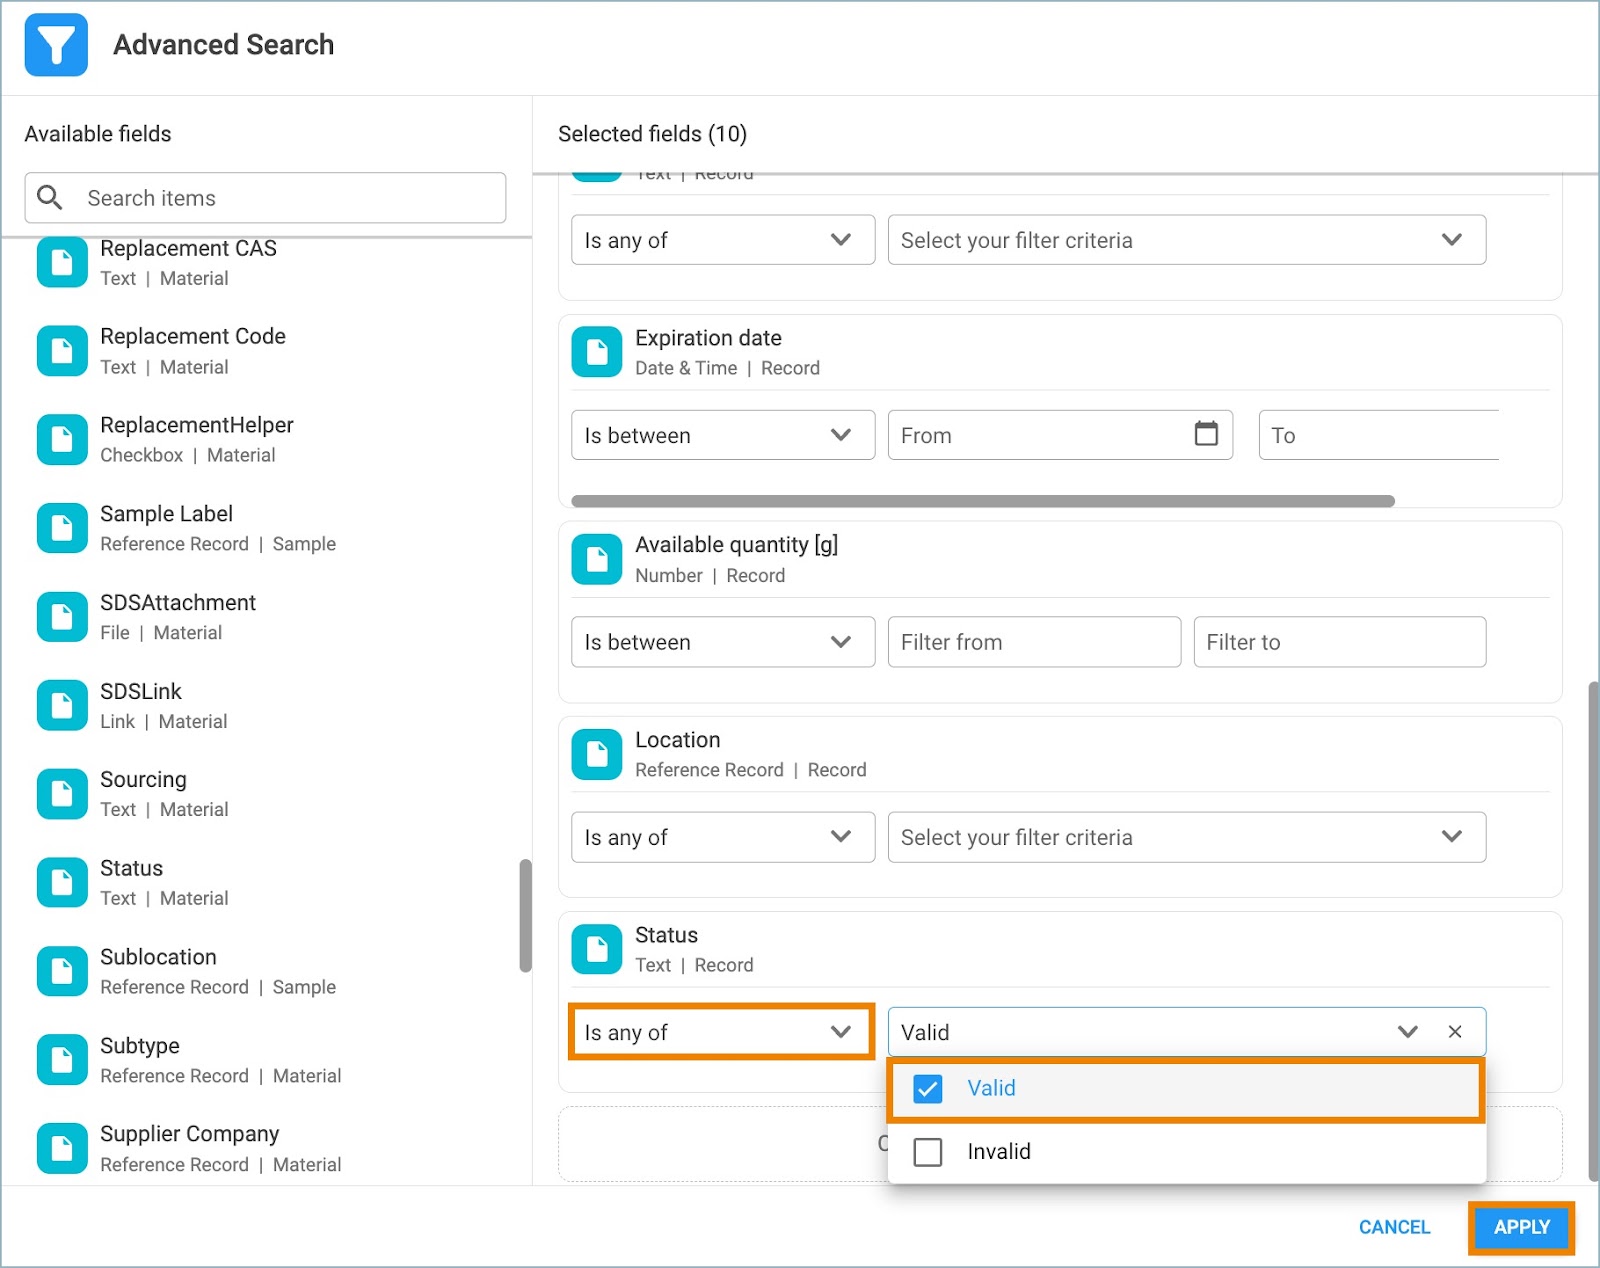The image size is (1600, 1268).
Task: Click the Expiration date card icon
Action: tap(597, 352)
